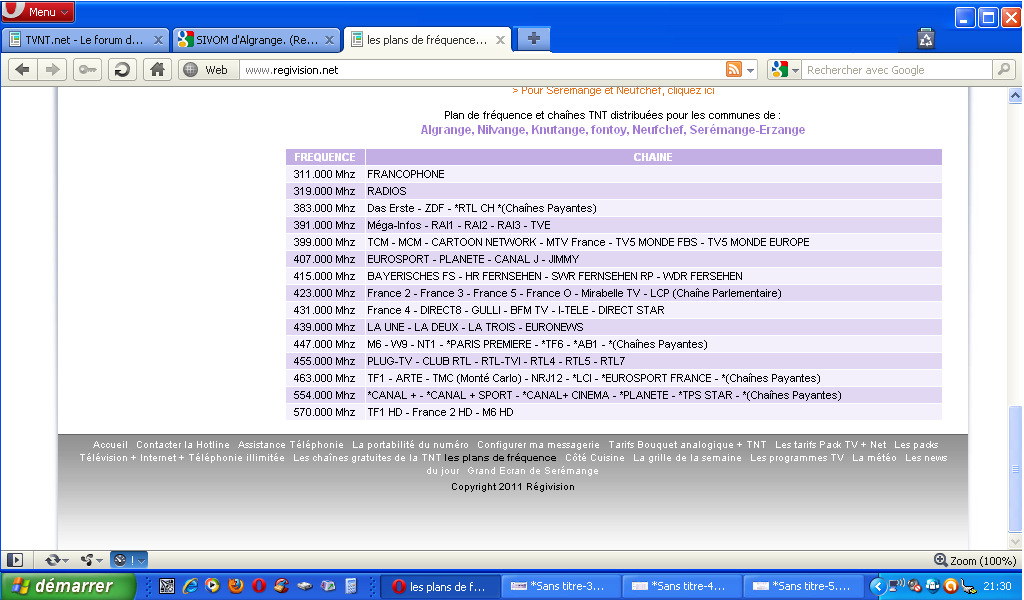Click the vertical scrollbar up arrow
This screenshot has width=1024, height=600.
pyautogui.click(x=1015, y=96)
